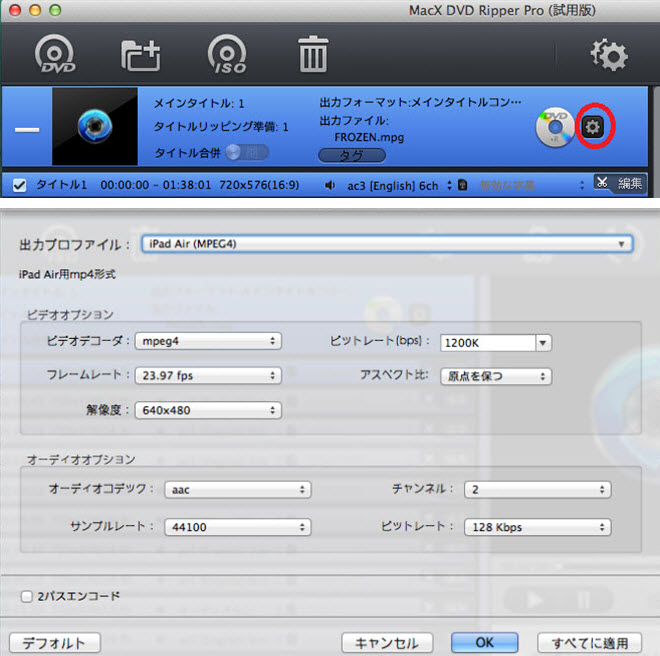Click the 720x576(16:9) resolution text

click(259, 185)
